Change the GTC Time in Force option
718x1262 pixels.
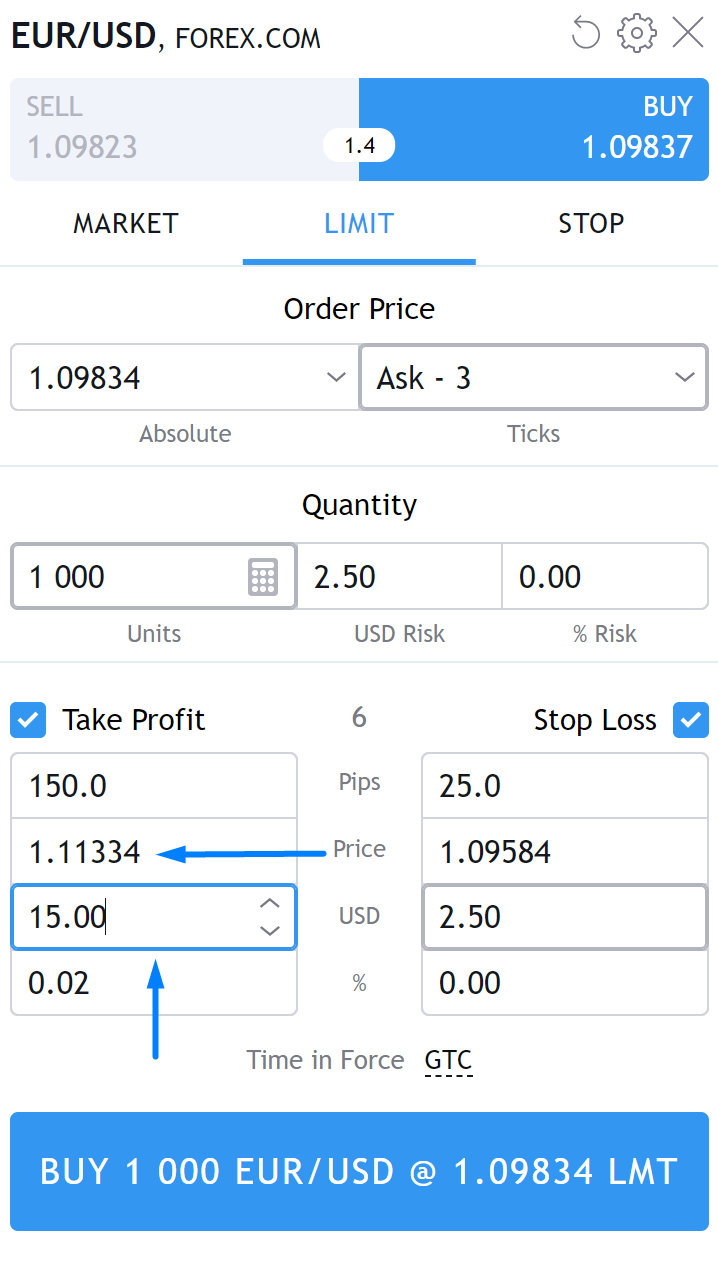(448, 1060)
